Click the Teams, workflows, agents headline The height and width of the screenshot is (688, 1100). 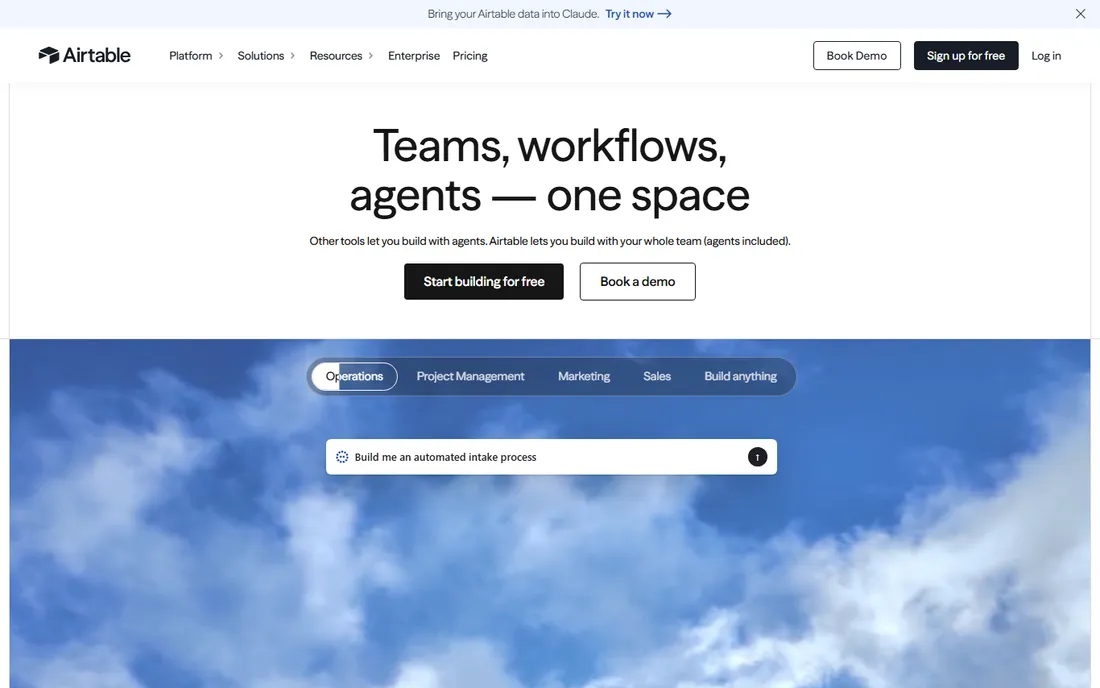[x=550, y=170]
